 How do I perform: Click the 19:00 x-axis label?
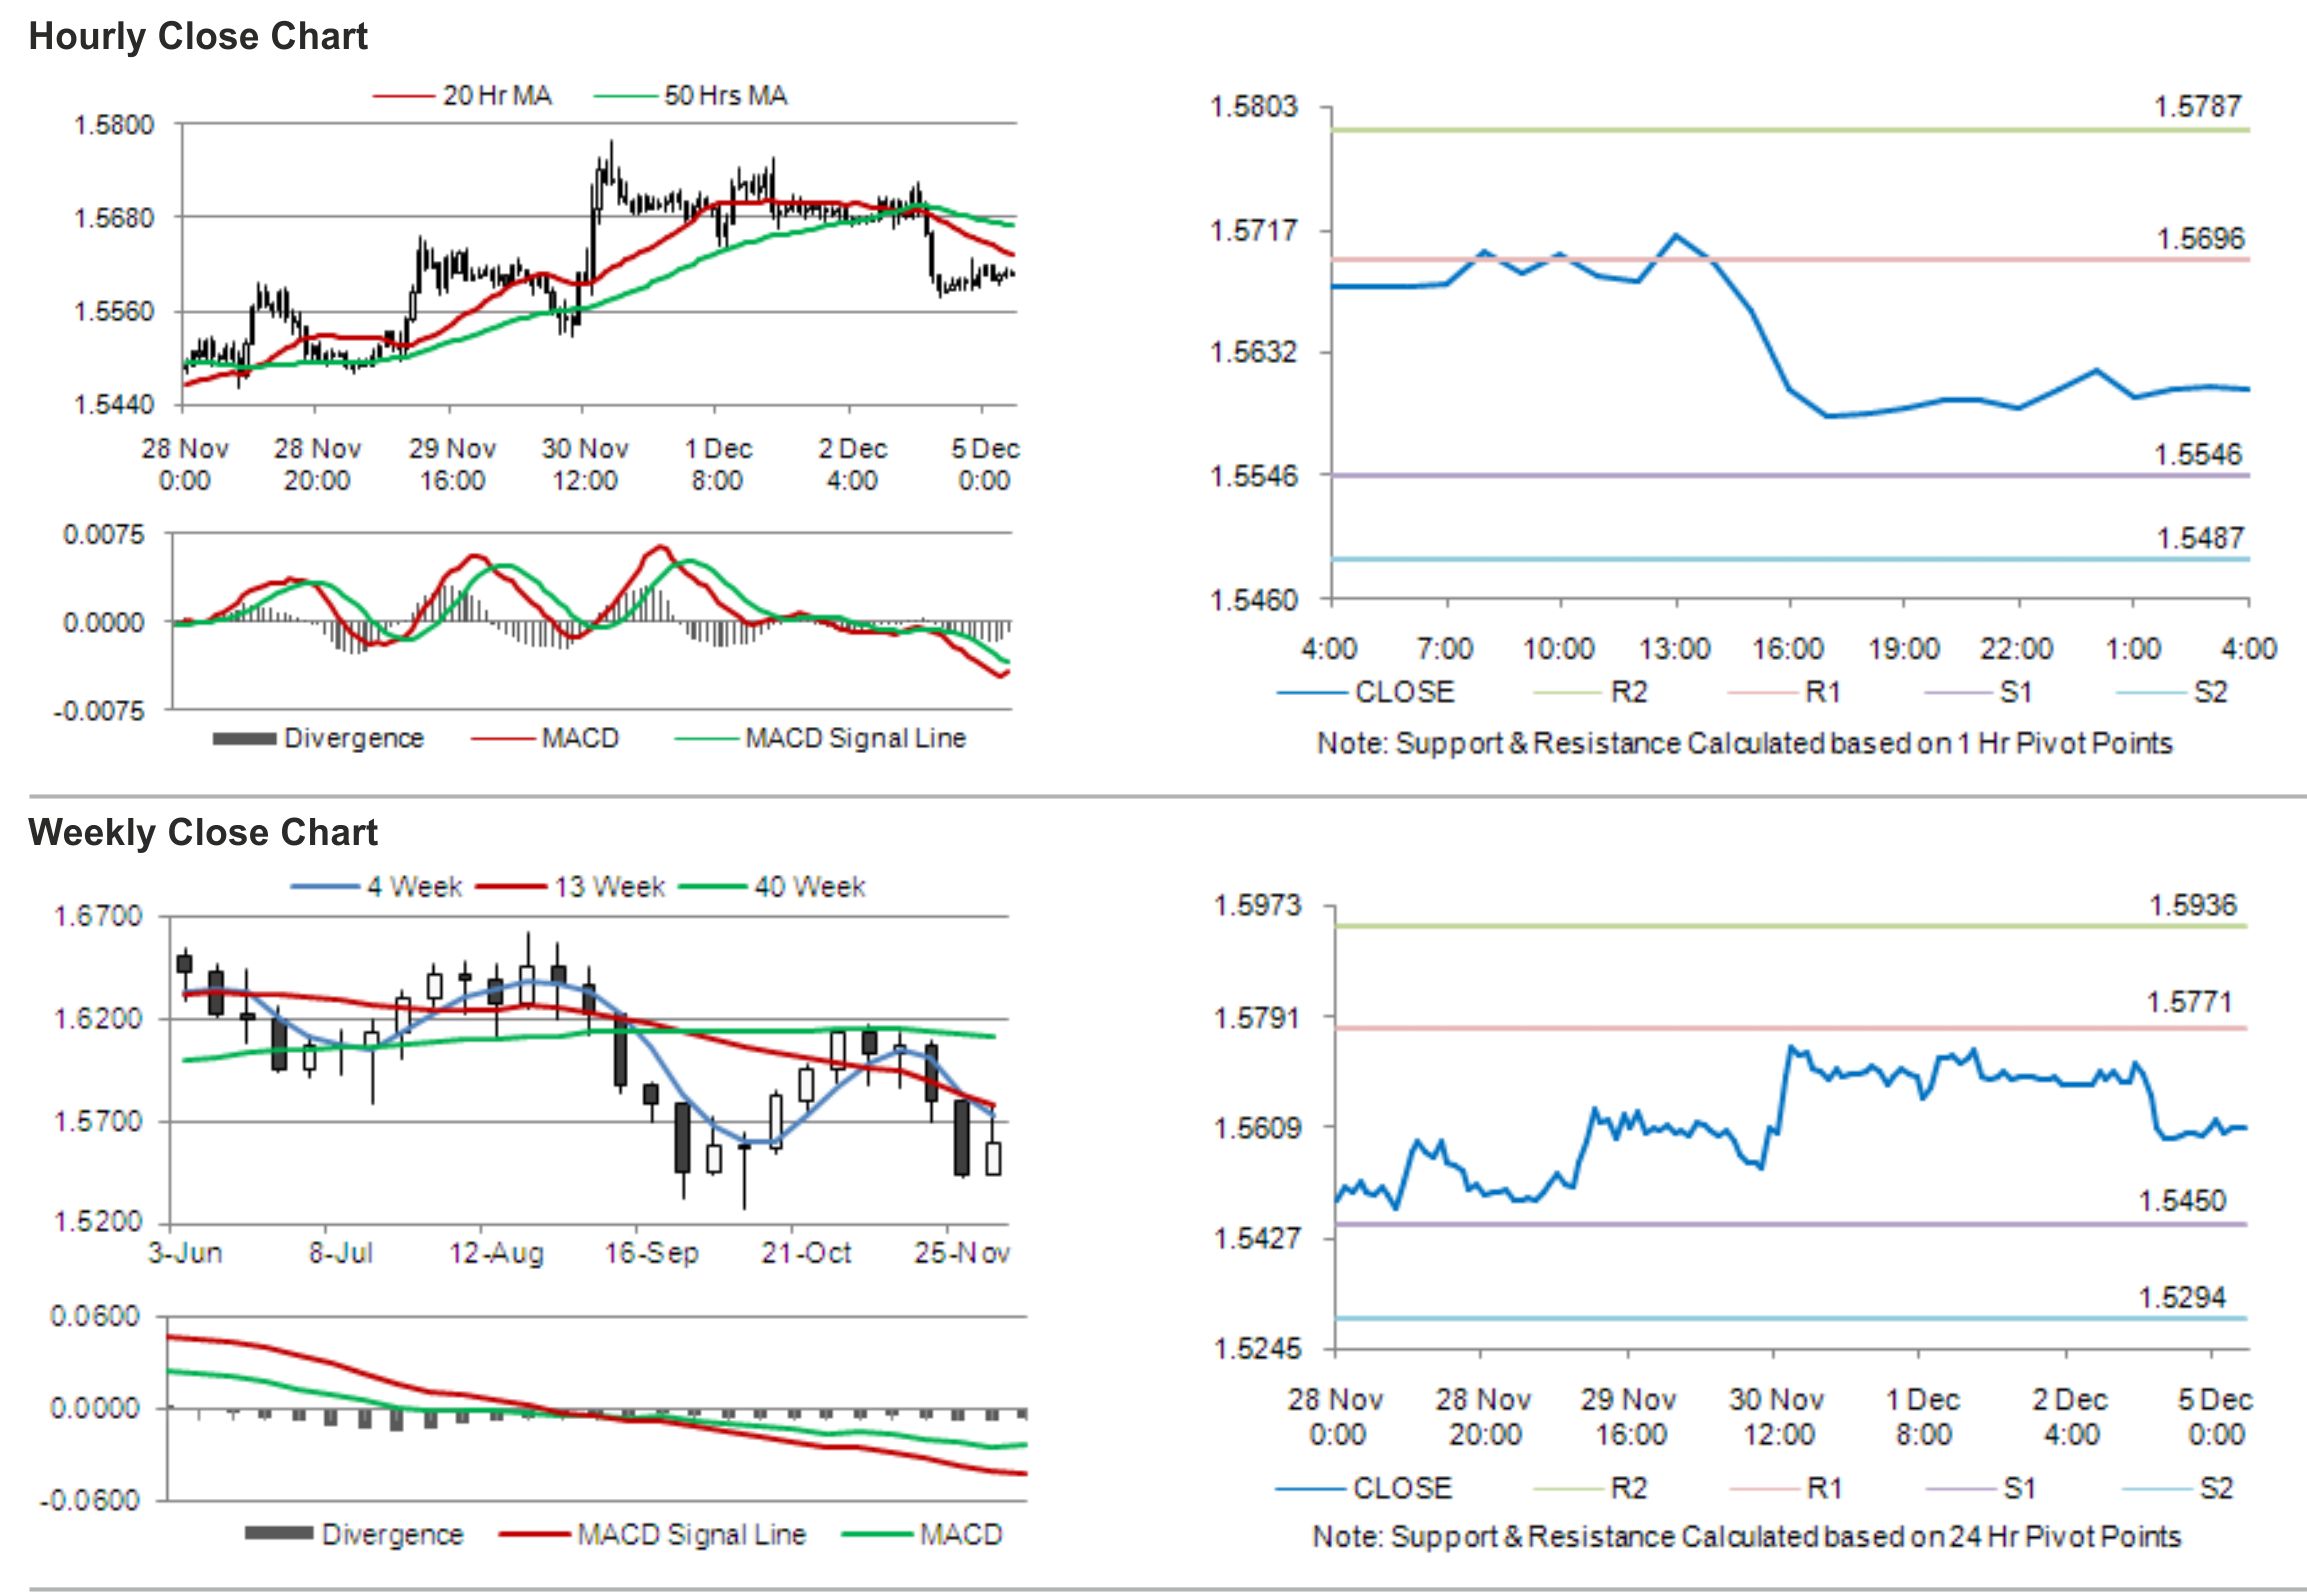click(x=1904, y=649)
